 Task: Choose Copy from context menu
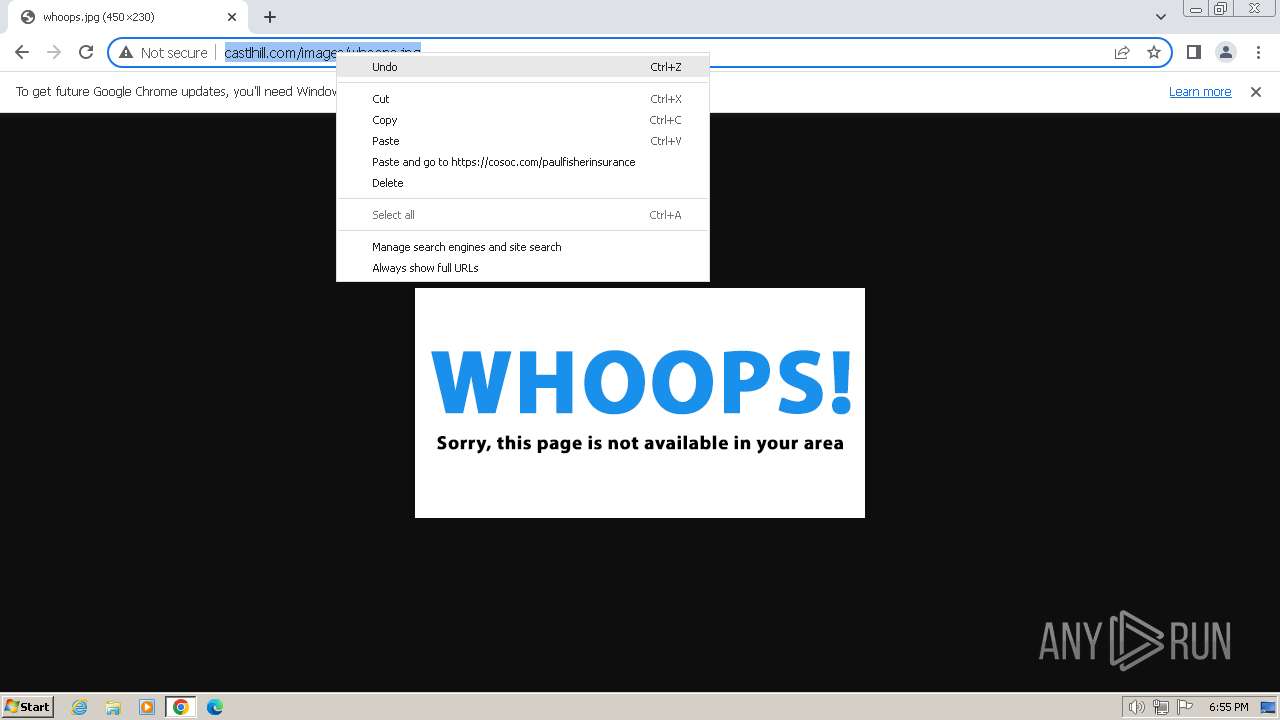pos(523,120)
